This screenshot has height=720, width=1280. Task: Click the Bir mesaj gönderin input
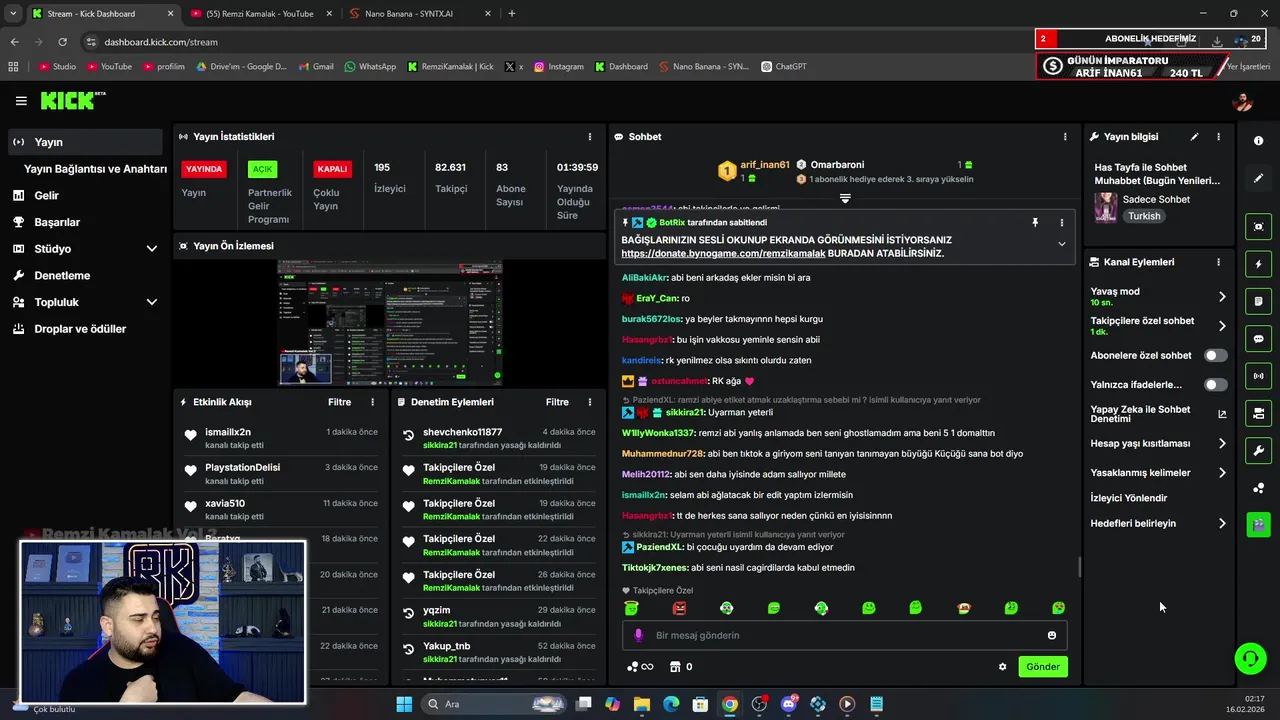pos(845,635)
